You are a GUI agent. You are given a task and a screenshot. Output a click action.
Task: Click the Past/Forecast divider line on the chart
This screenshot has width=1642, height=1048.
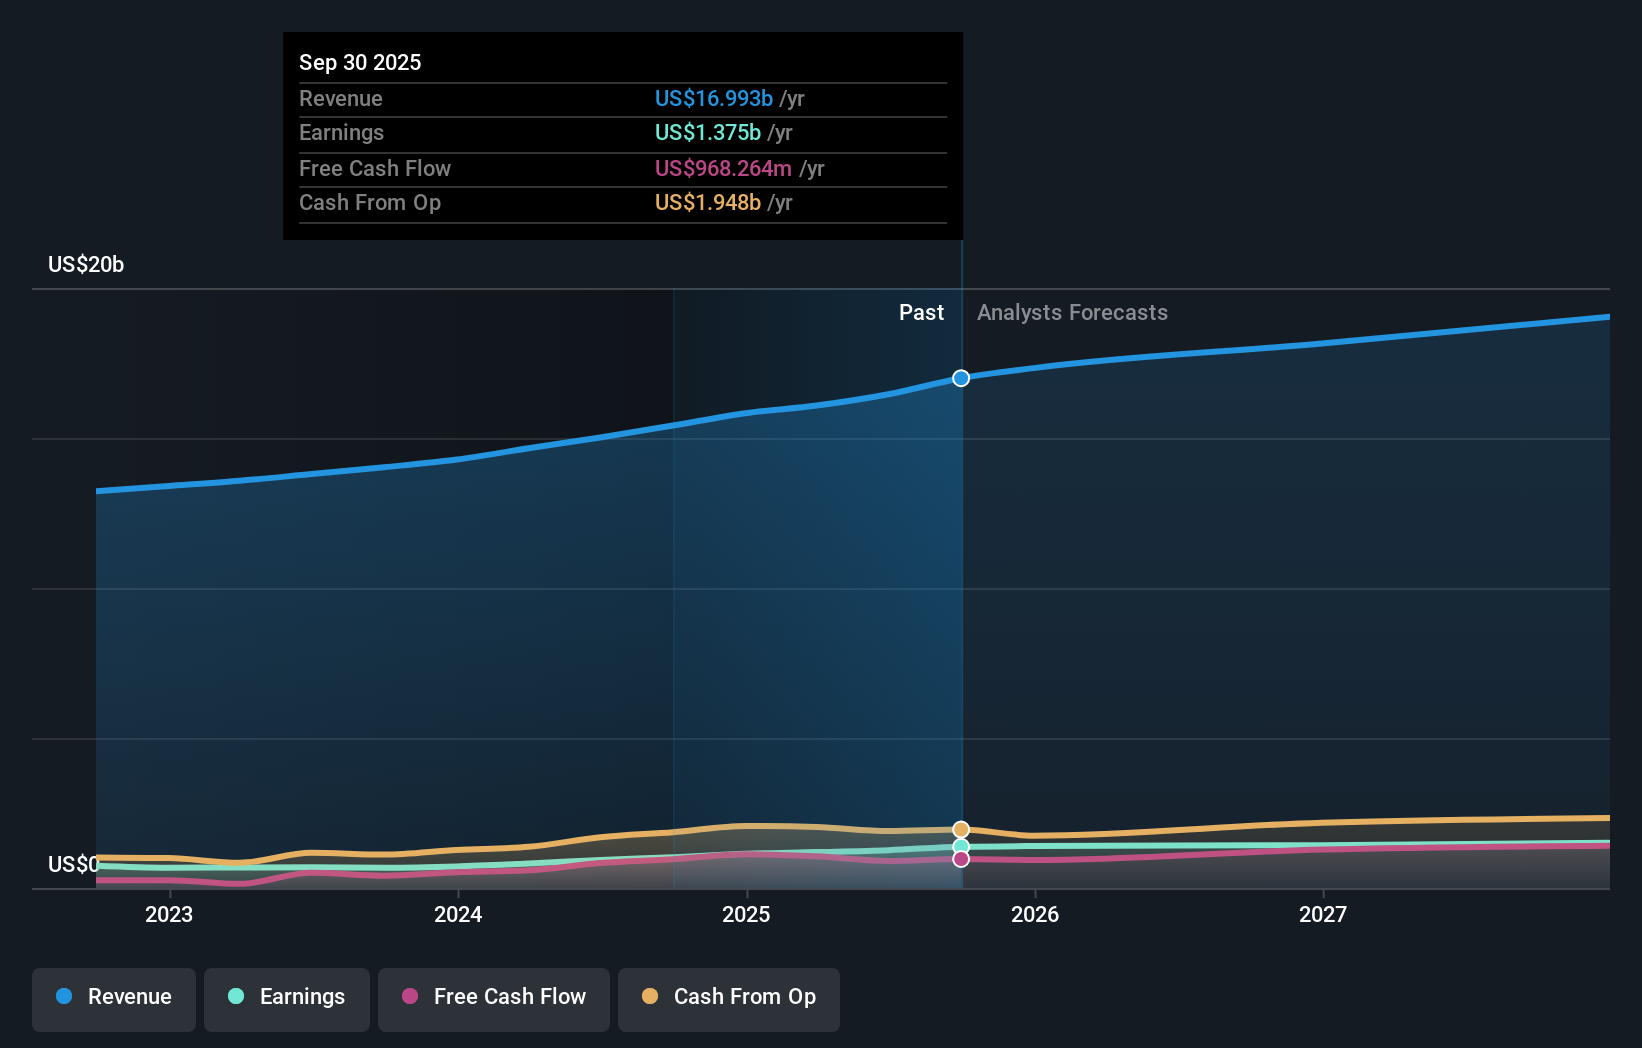[961, 600]
